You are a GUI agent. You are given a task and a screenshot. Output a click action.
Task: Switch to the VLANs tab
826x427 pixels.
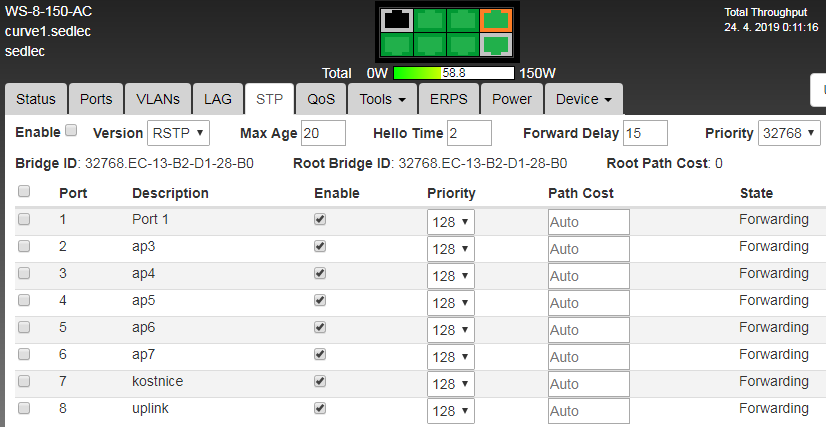click(158, 99)
